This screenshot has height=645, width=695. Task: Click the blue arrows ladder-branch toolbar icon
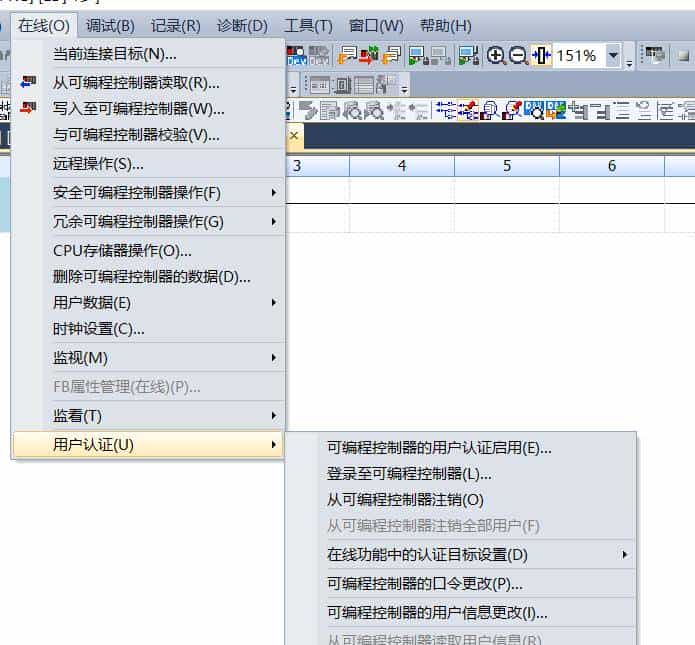click(446, 110)
